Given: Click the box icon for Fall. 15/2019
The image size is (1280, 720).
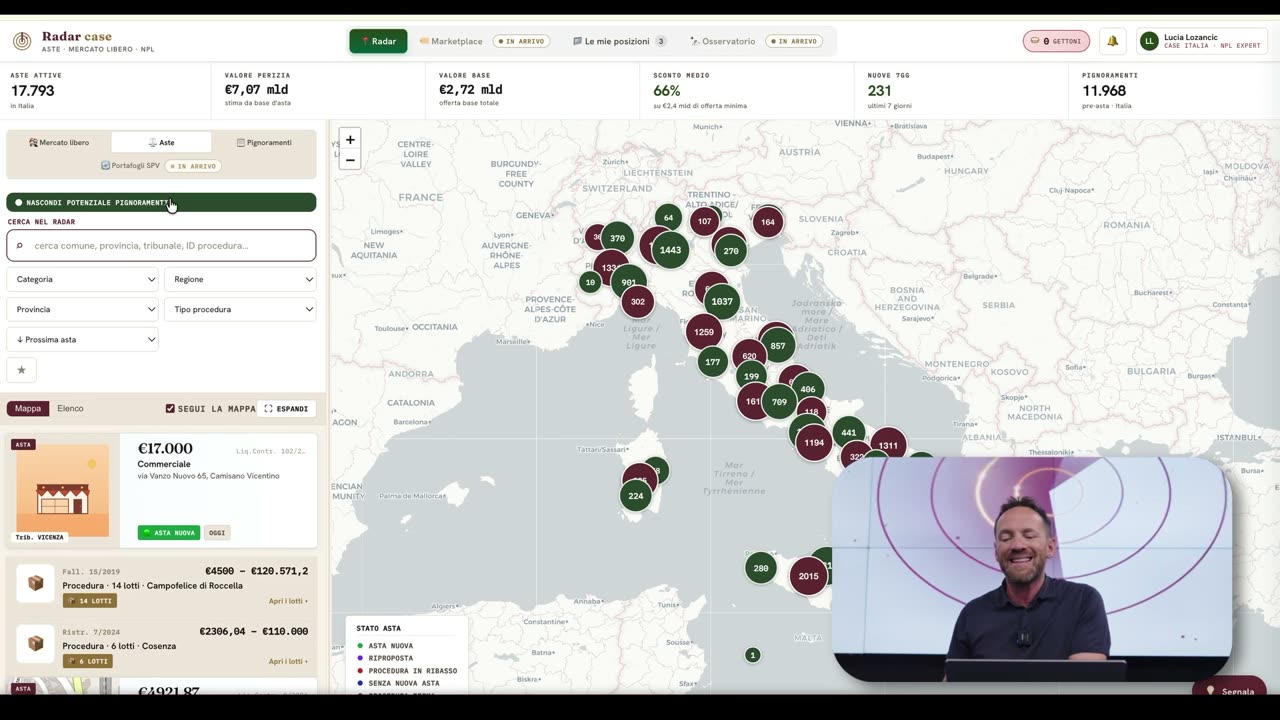Looking at the screenshot, I should click(35, 583).
